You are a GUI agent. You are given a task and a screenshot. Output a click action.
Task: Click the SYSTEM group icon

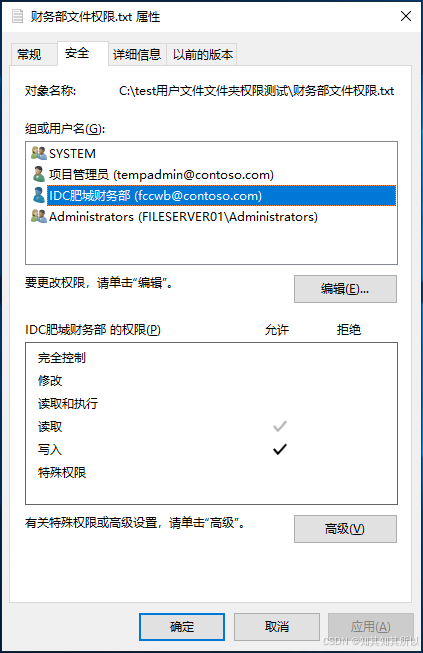(39, 153)
